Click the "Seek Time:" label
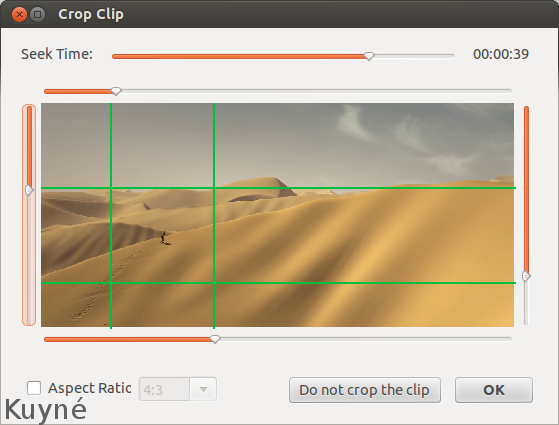Viewport: 559px width, 425px height. pyautogui.click(x=57, y=54)
